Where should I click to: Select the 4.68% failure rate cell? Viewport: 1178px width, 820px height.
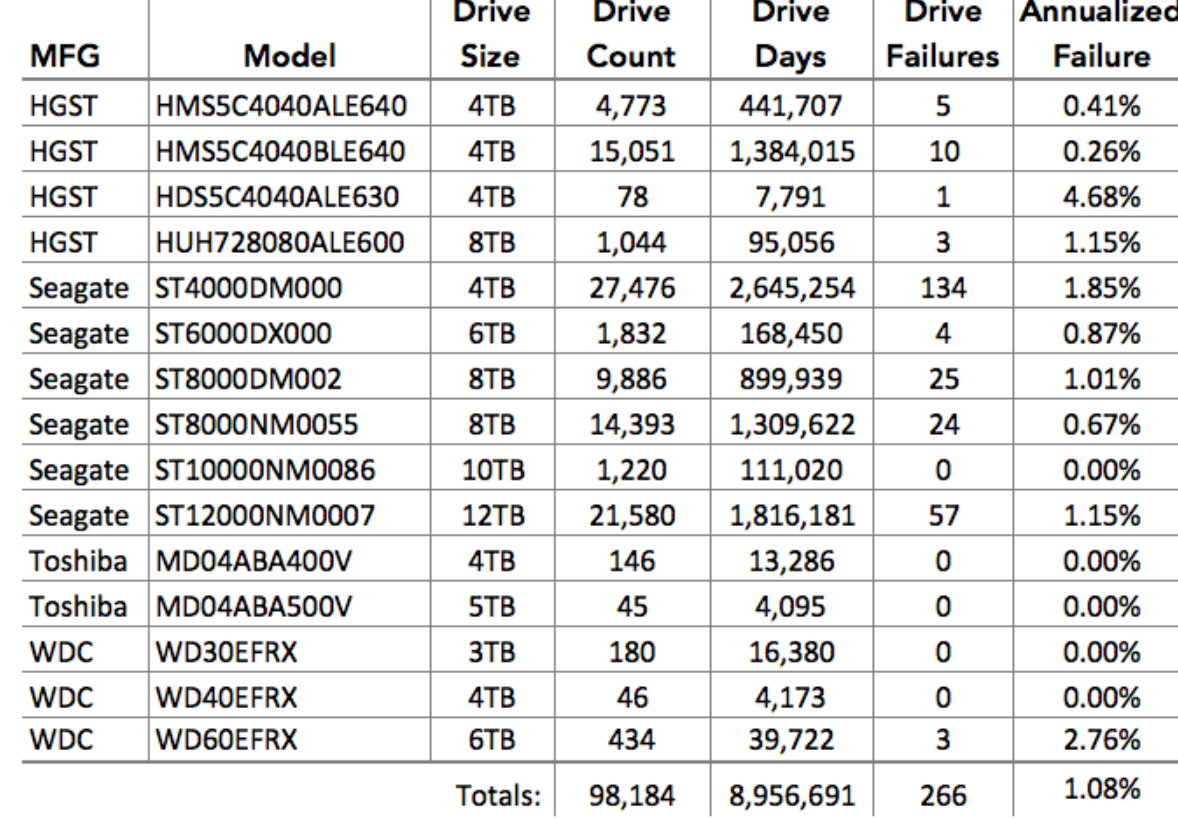pos(1101,197)
